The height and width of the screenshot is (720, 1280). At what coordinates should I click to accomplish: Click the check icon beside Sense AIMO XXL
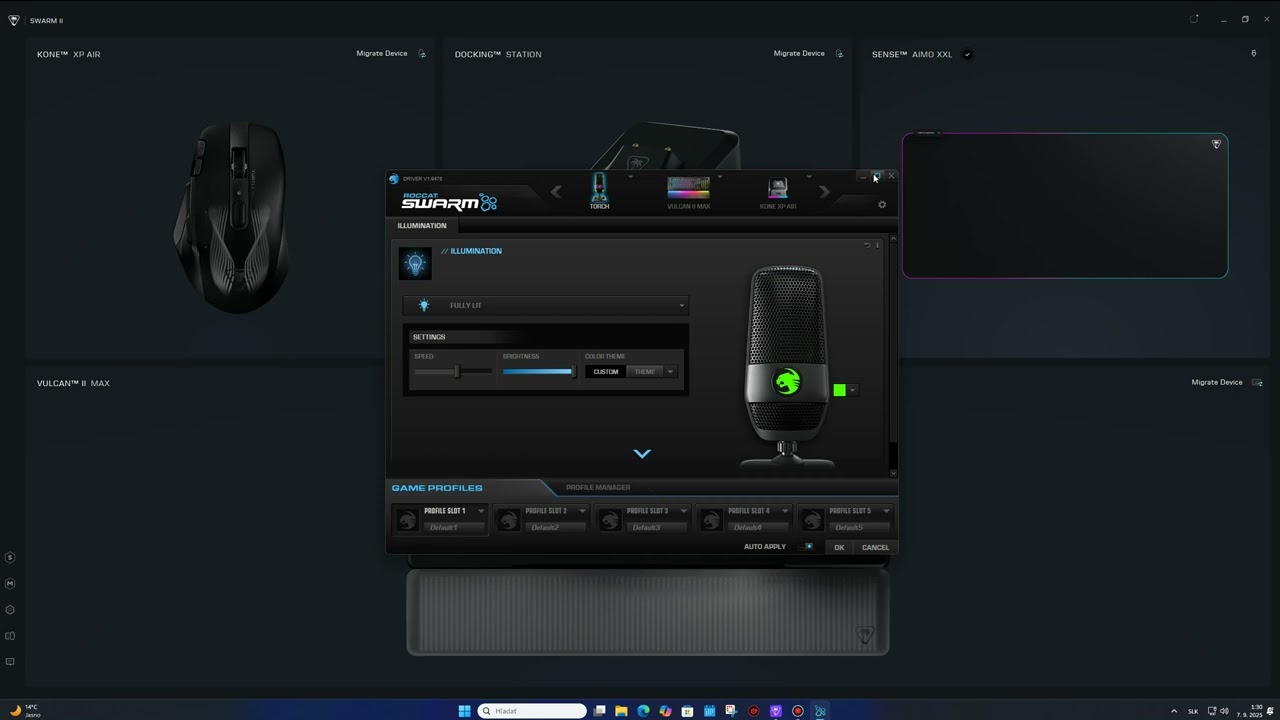tap(967, 54)
